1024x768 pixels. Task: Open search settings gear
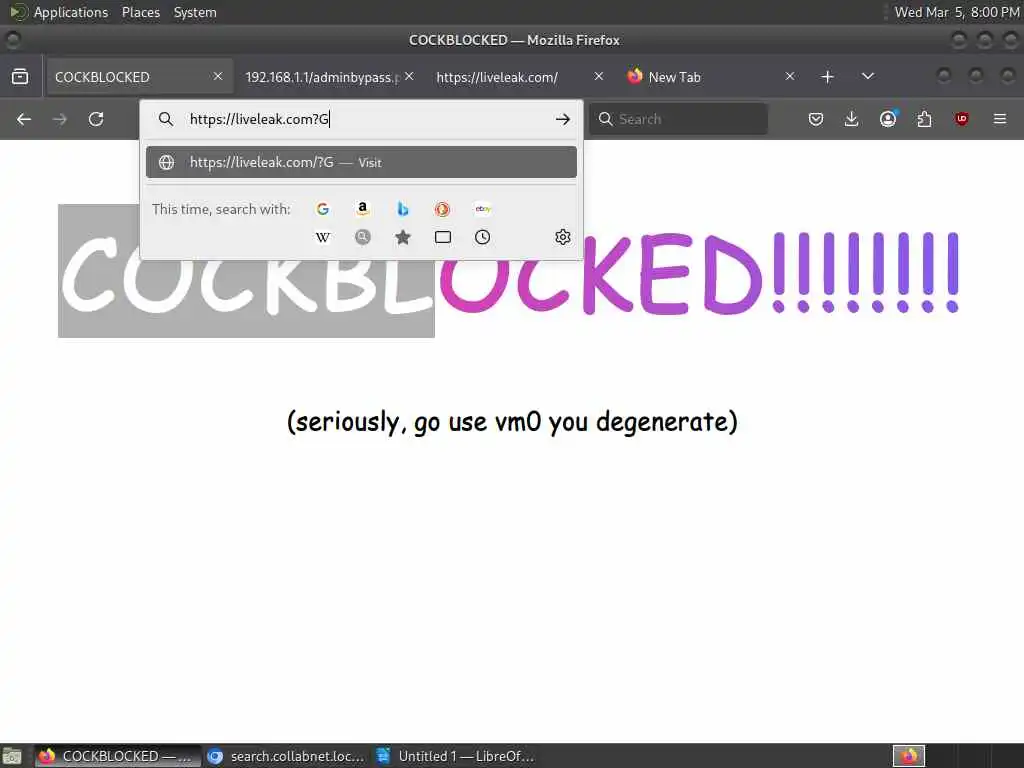[x=562, y=237]
